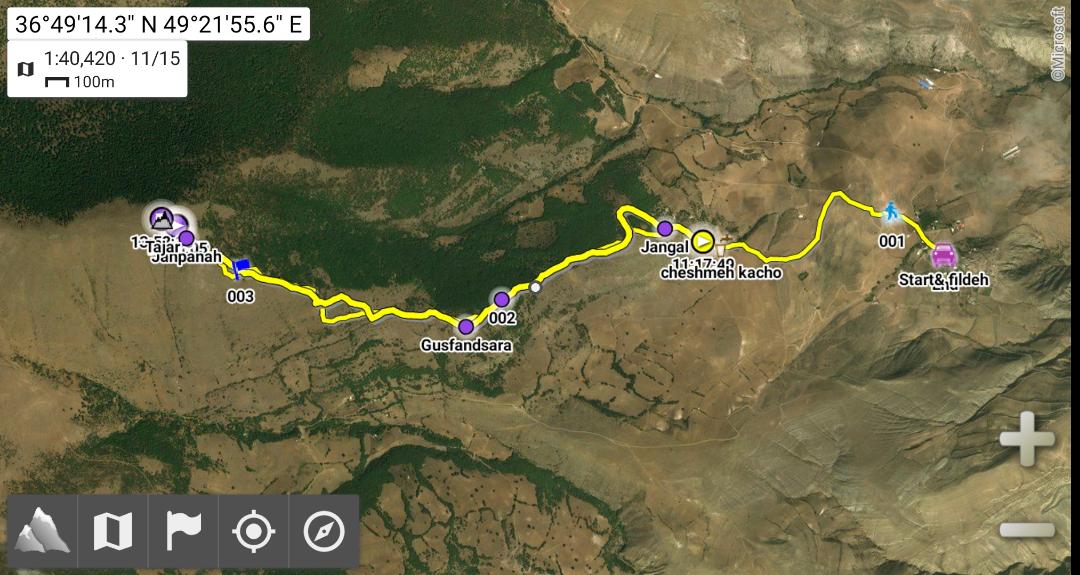Select the Gusfandsara waypoint dot
This screenshot has width=1080, height=575.
(466, 326)
